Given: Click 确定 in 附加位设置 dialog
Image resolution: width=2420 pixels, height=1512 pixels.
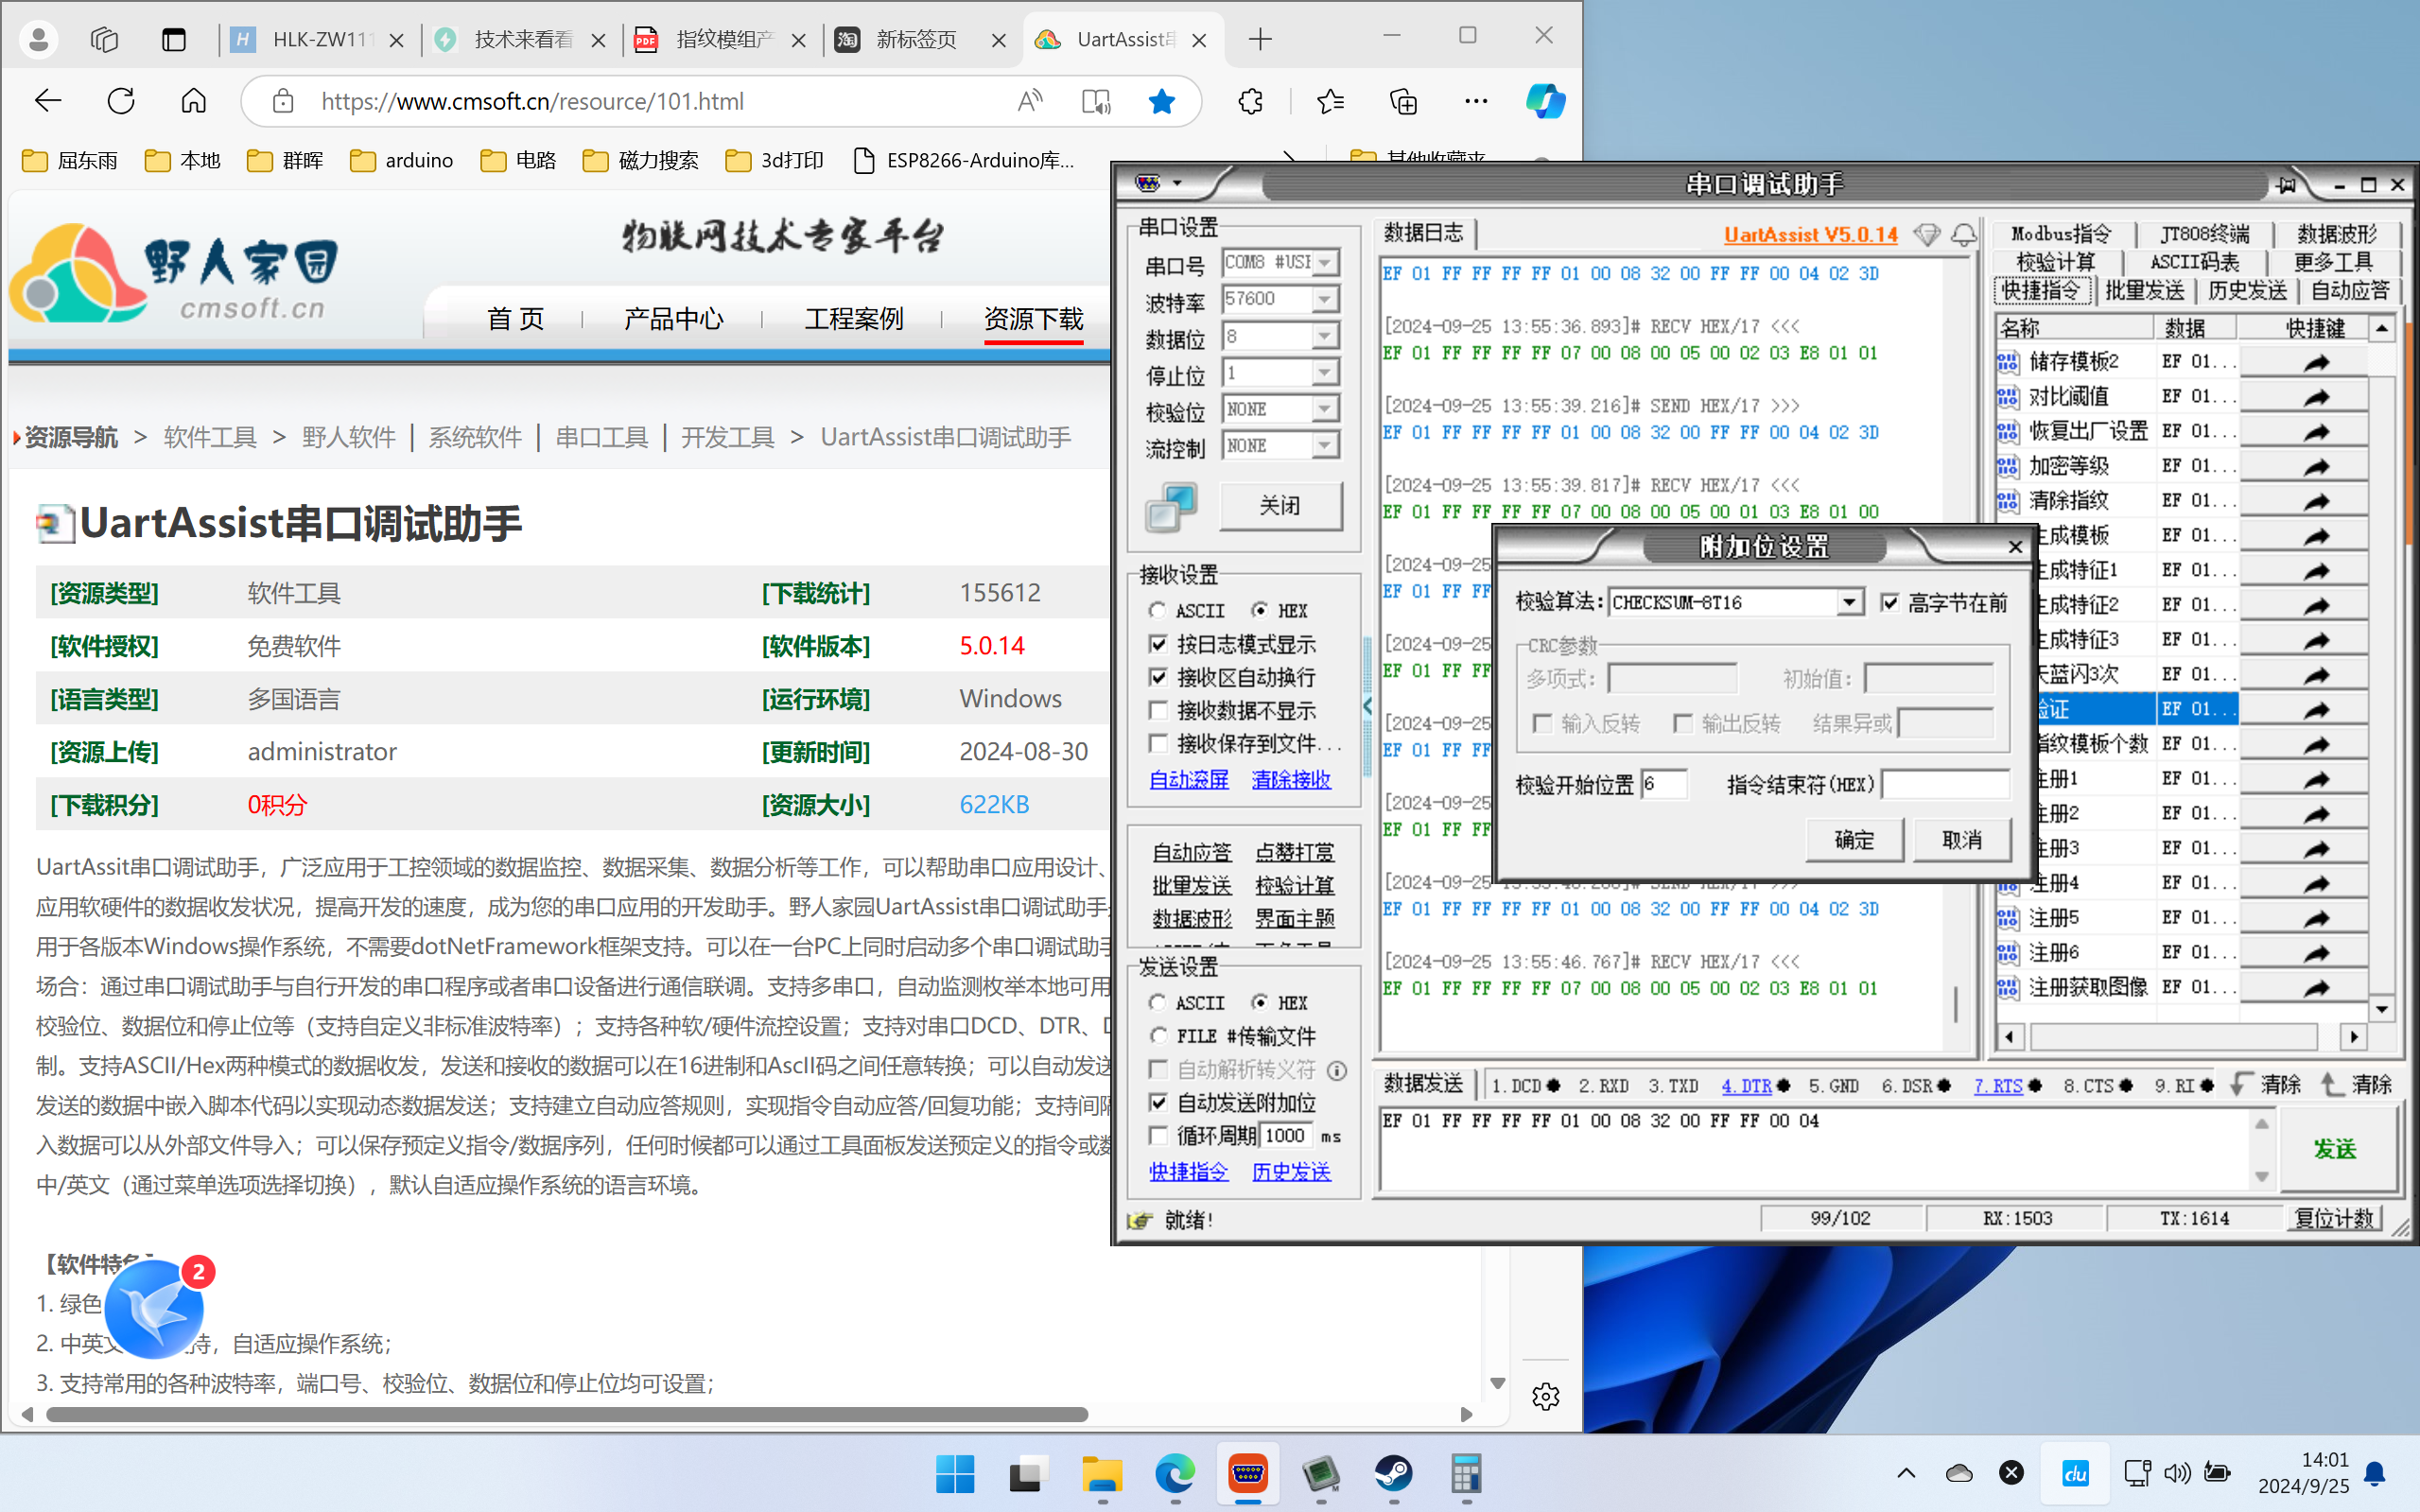Looking at the screenshot, I should pos(1854,840).
